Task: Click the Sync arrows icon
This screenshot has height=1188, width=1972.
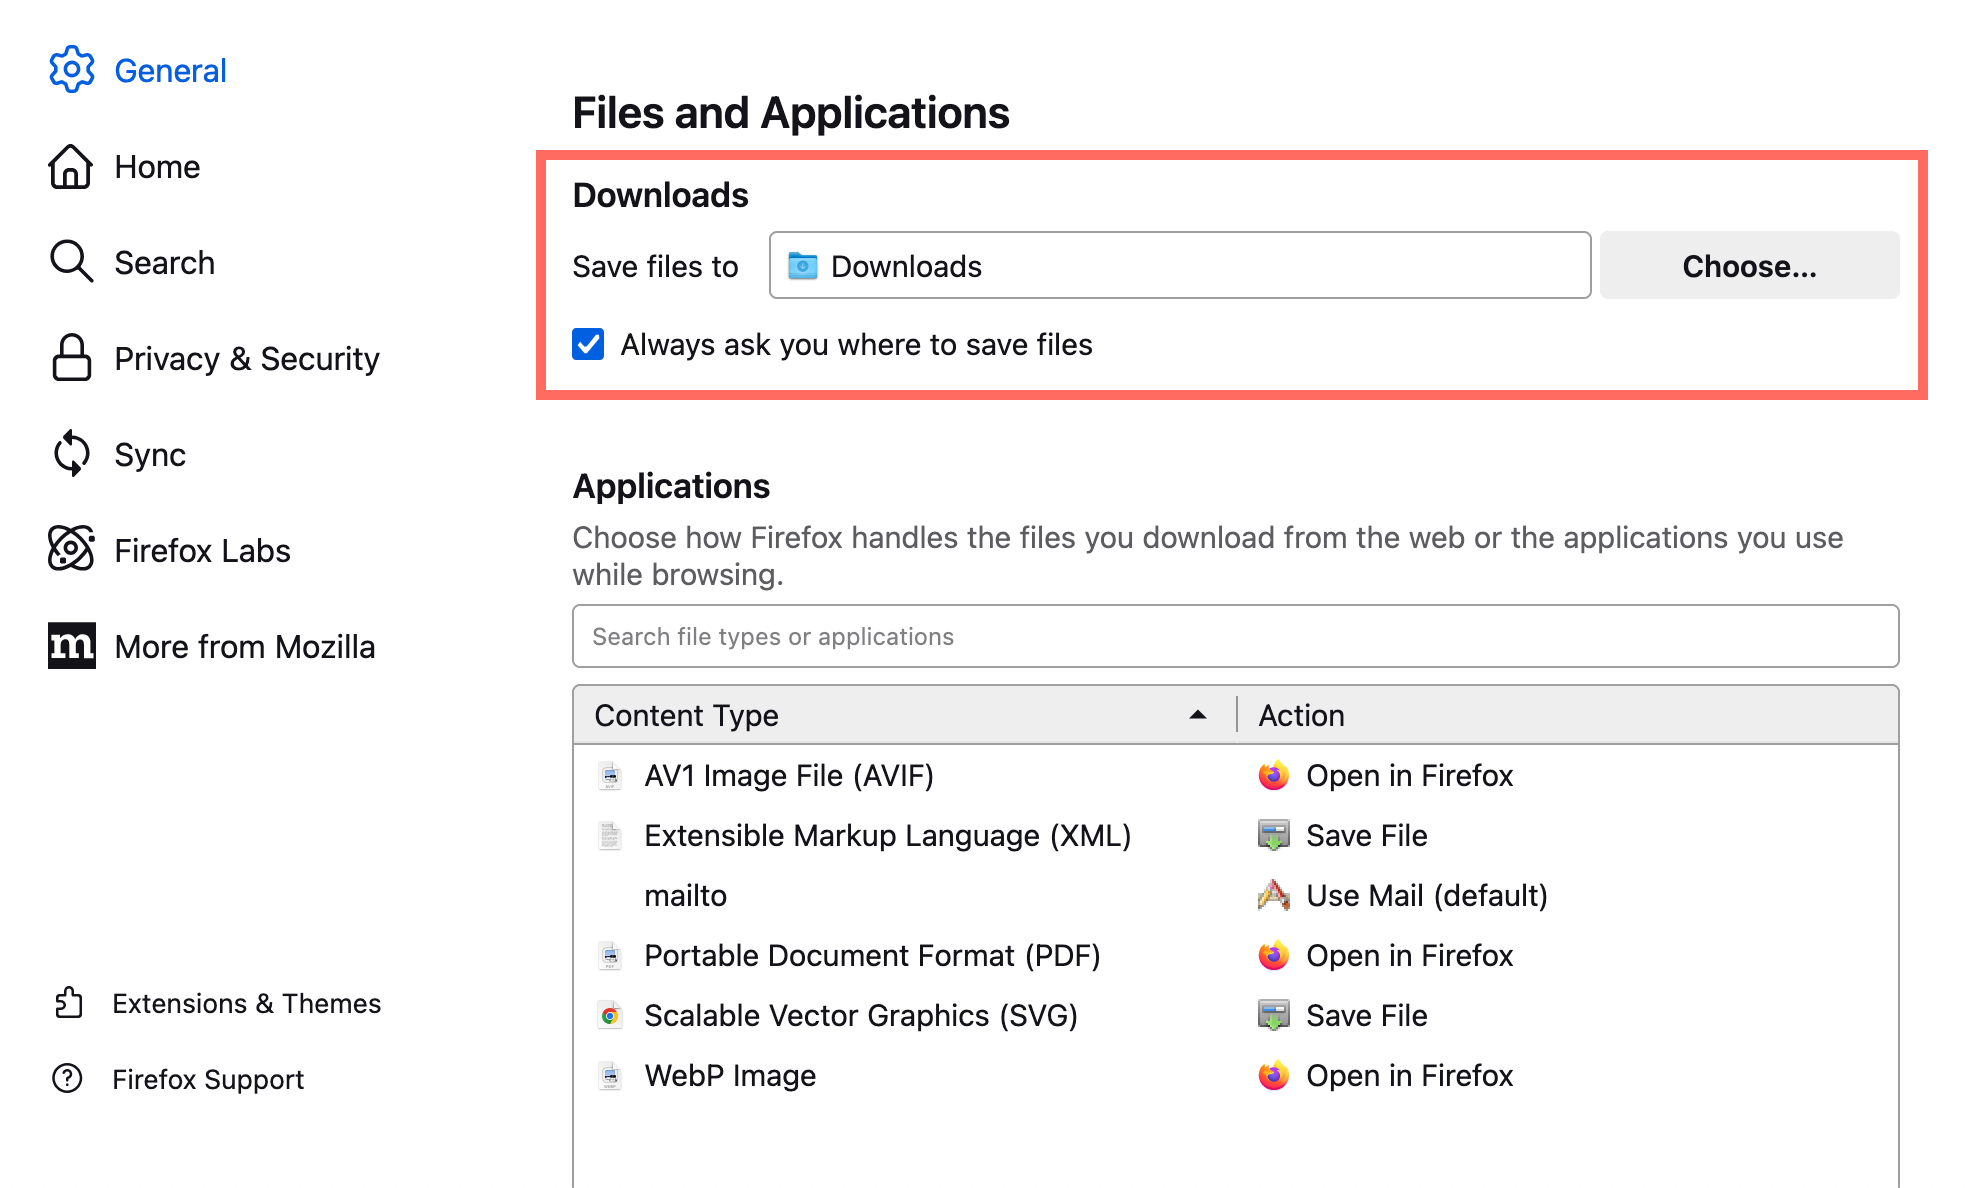Action: coord(71,454)
